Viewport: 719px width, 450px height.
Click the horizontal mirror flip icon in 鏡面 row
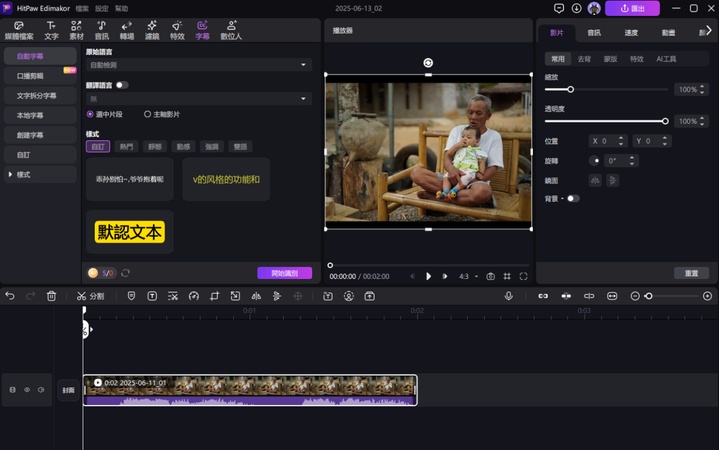(595, 180)
